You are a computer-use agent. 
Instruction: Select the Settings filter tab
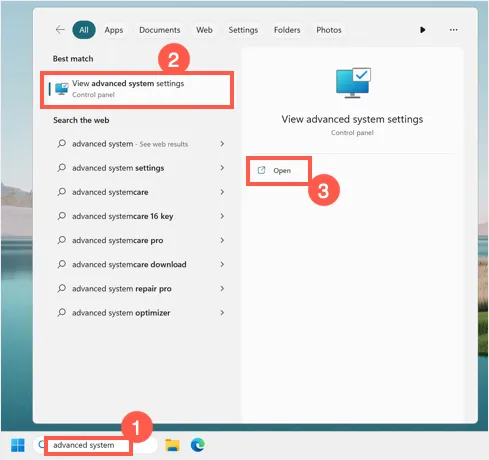(243, 30)
